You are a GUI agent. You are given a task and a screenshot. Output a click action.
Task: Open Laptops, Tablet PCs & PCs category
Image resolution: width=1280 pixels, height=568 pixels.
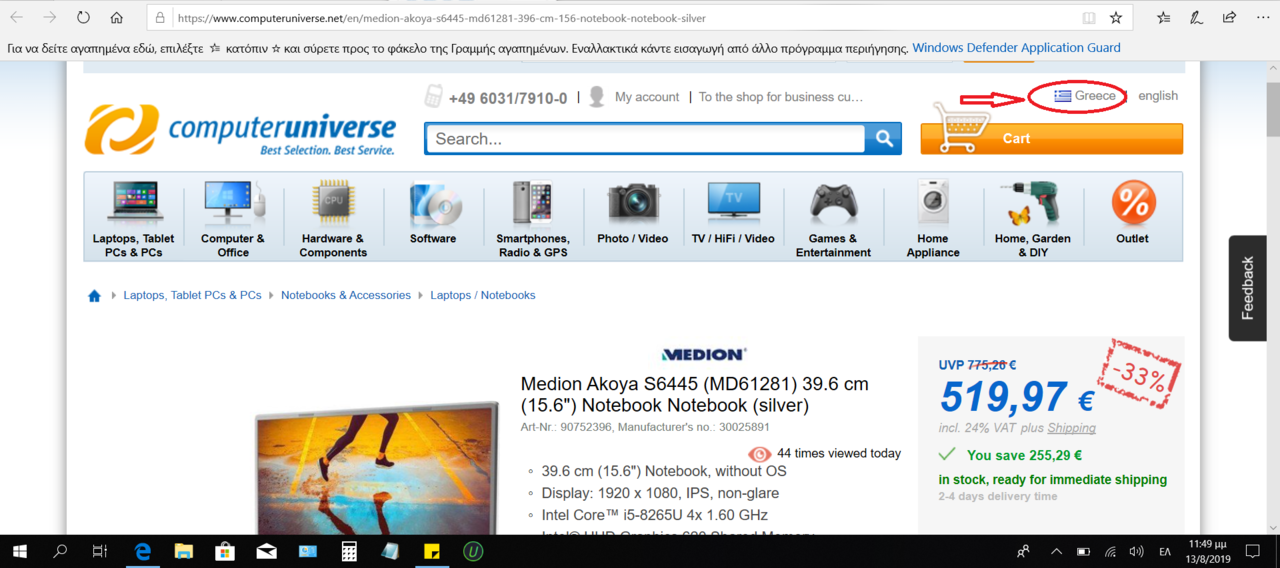pyautogui.click(x=133, y=219)
